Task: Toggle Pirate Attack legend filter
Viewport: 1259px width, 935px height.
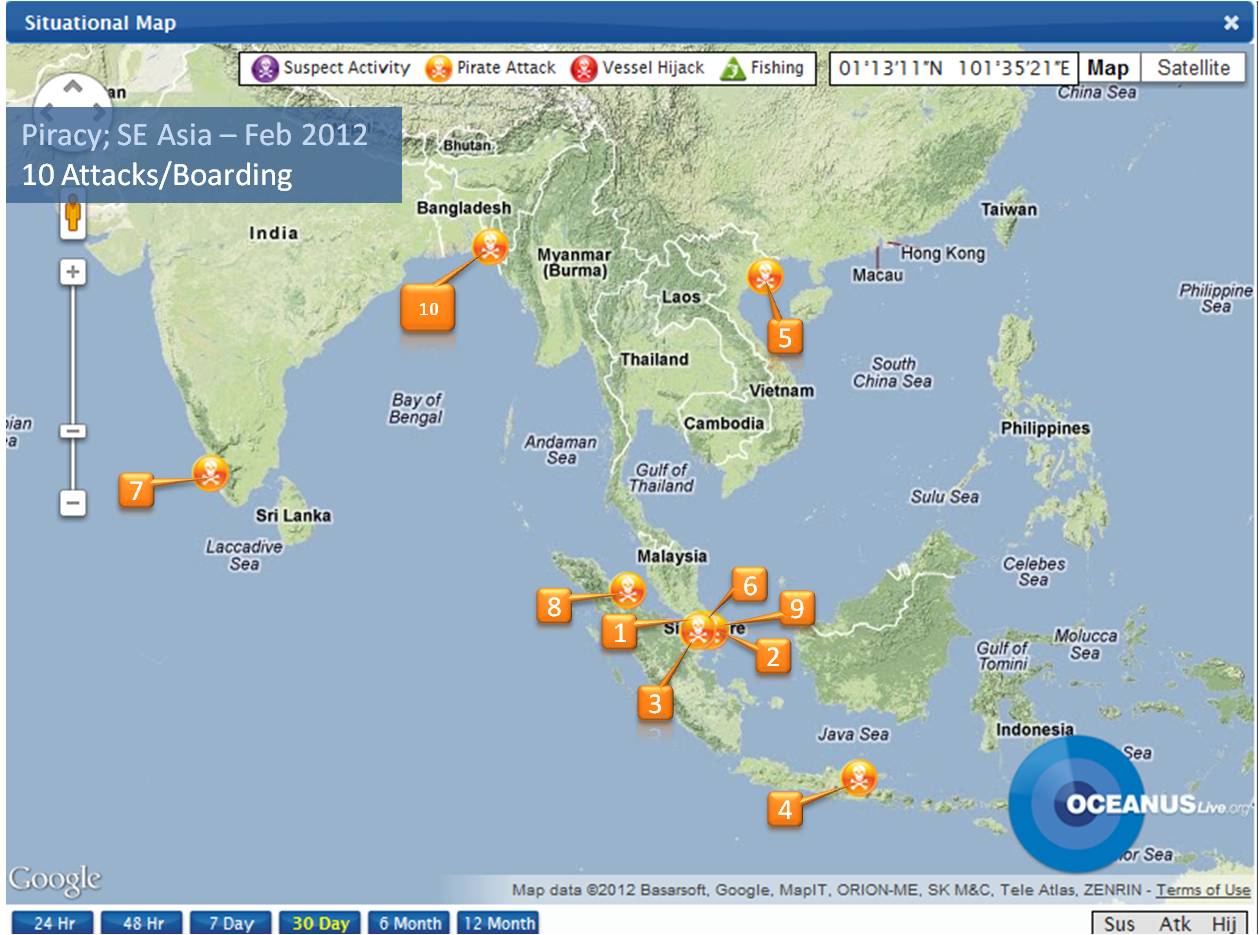Action: [490, 68]
